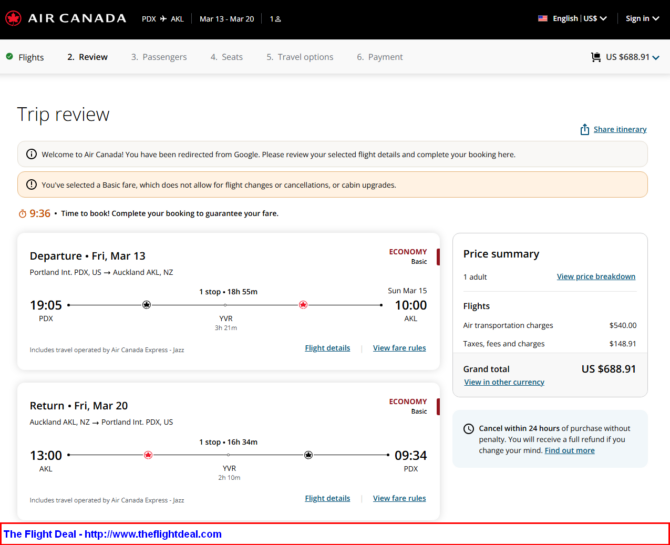
Task: Select the 3. Passengers step
Action: 159,57
